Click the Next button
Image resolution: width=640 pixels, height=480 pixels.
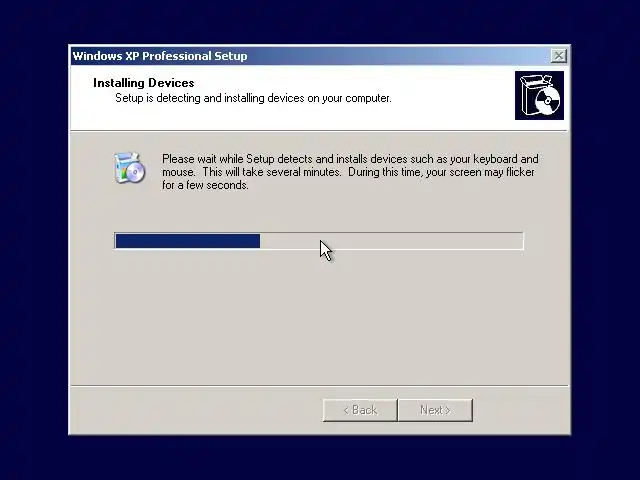435,410
